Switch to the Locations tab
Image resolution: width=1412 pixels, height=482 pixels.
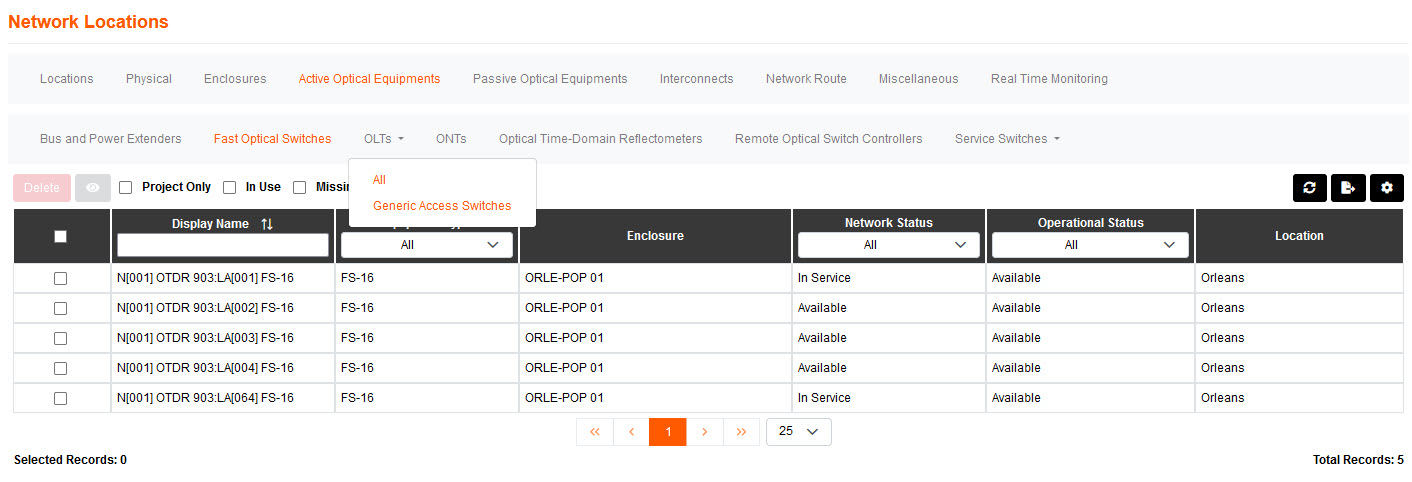[67, 79]
